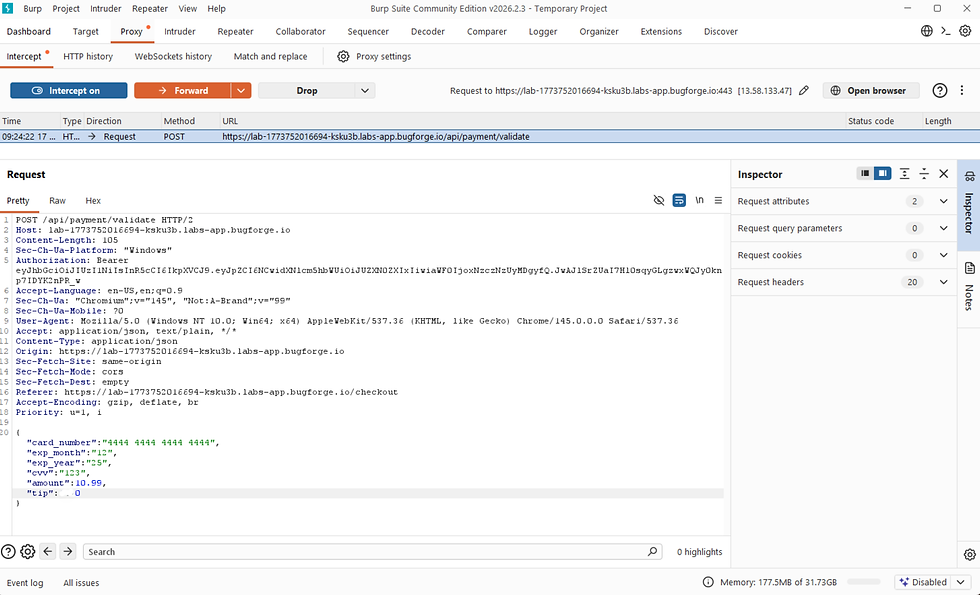980x595 pixels.
Task: Open the globe icon in top-right toolbar
Action: (927, 31)
